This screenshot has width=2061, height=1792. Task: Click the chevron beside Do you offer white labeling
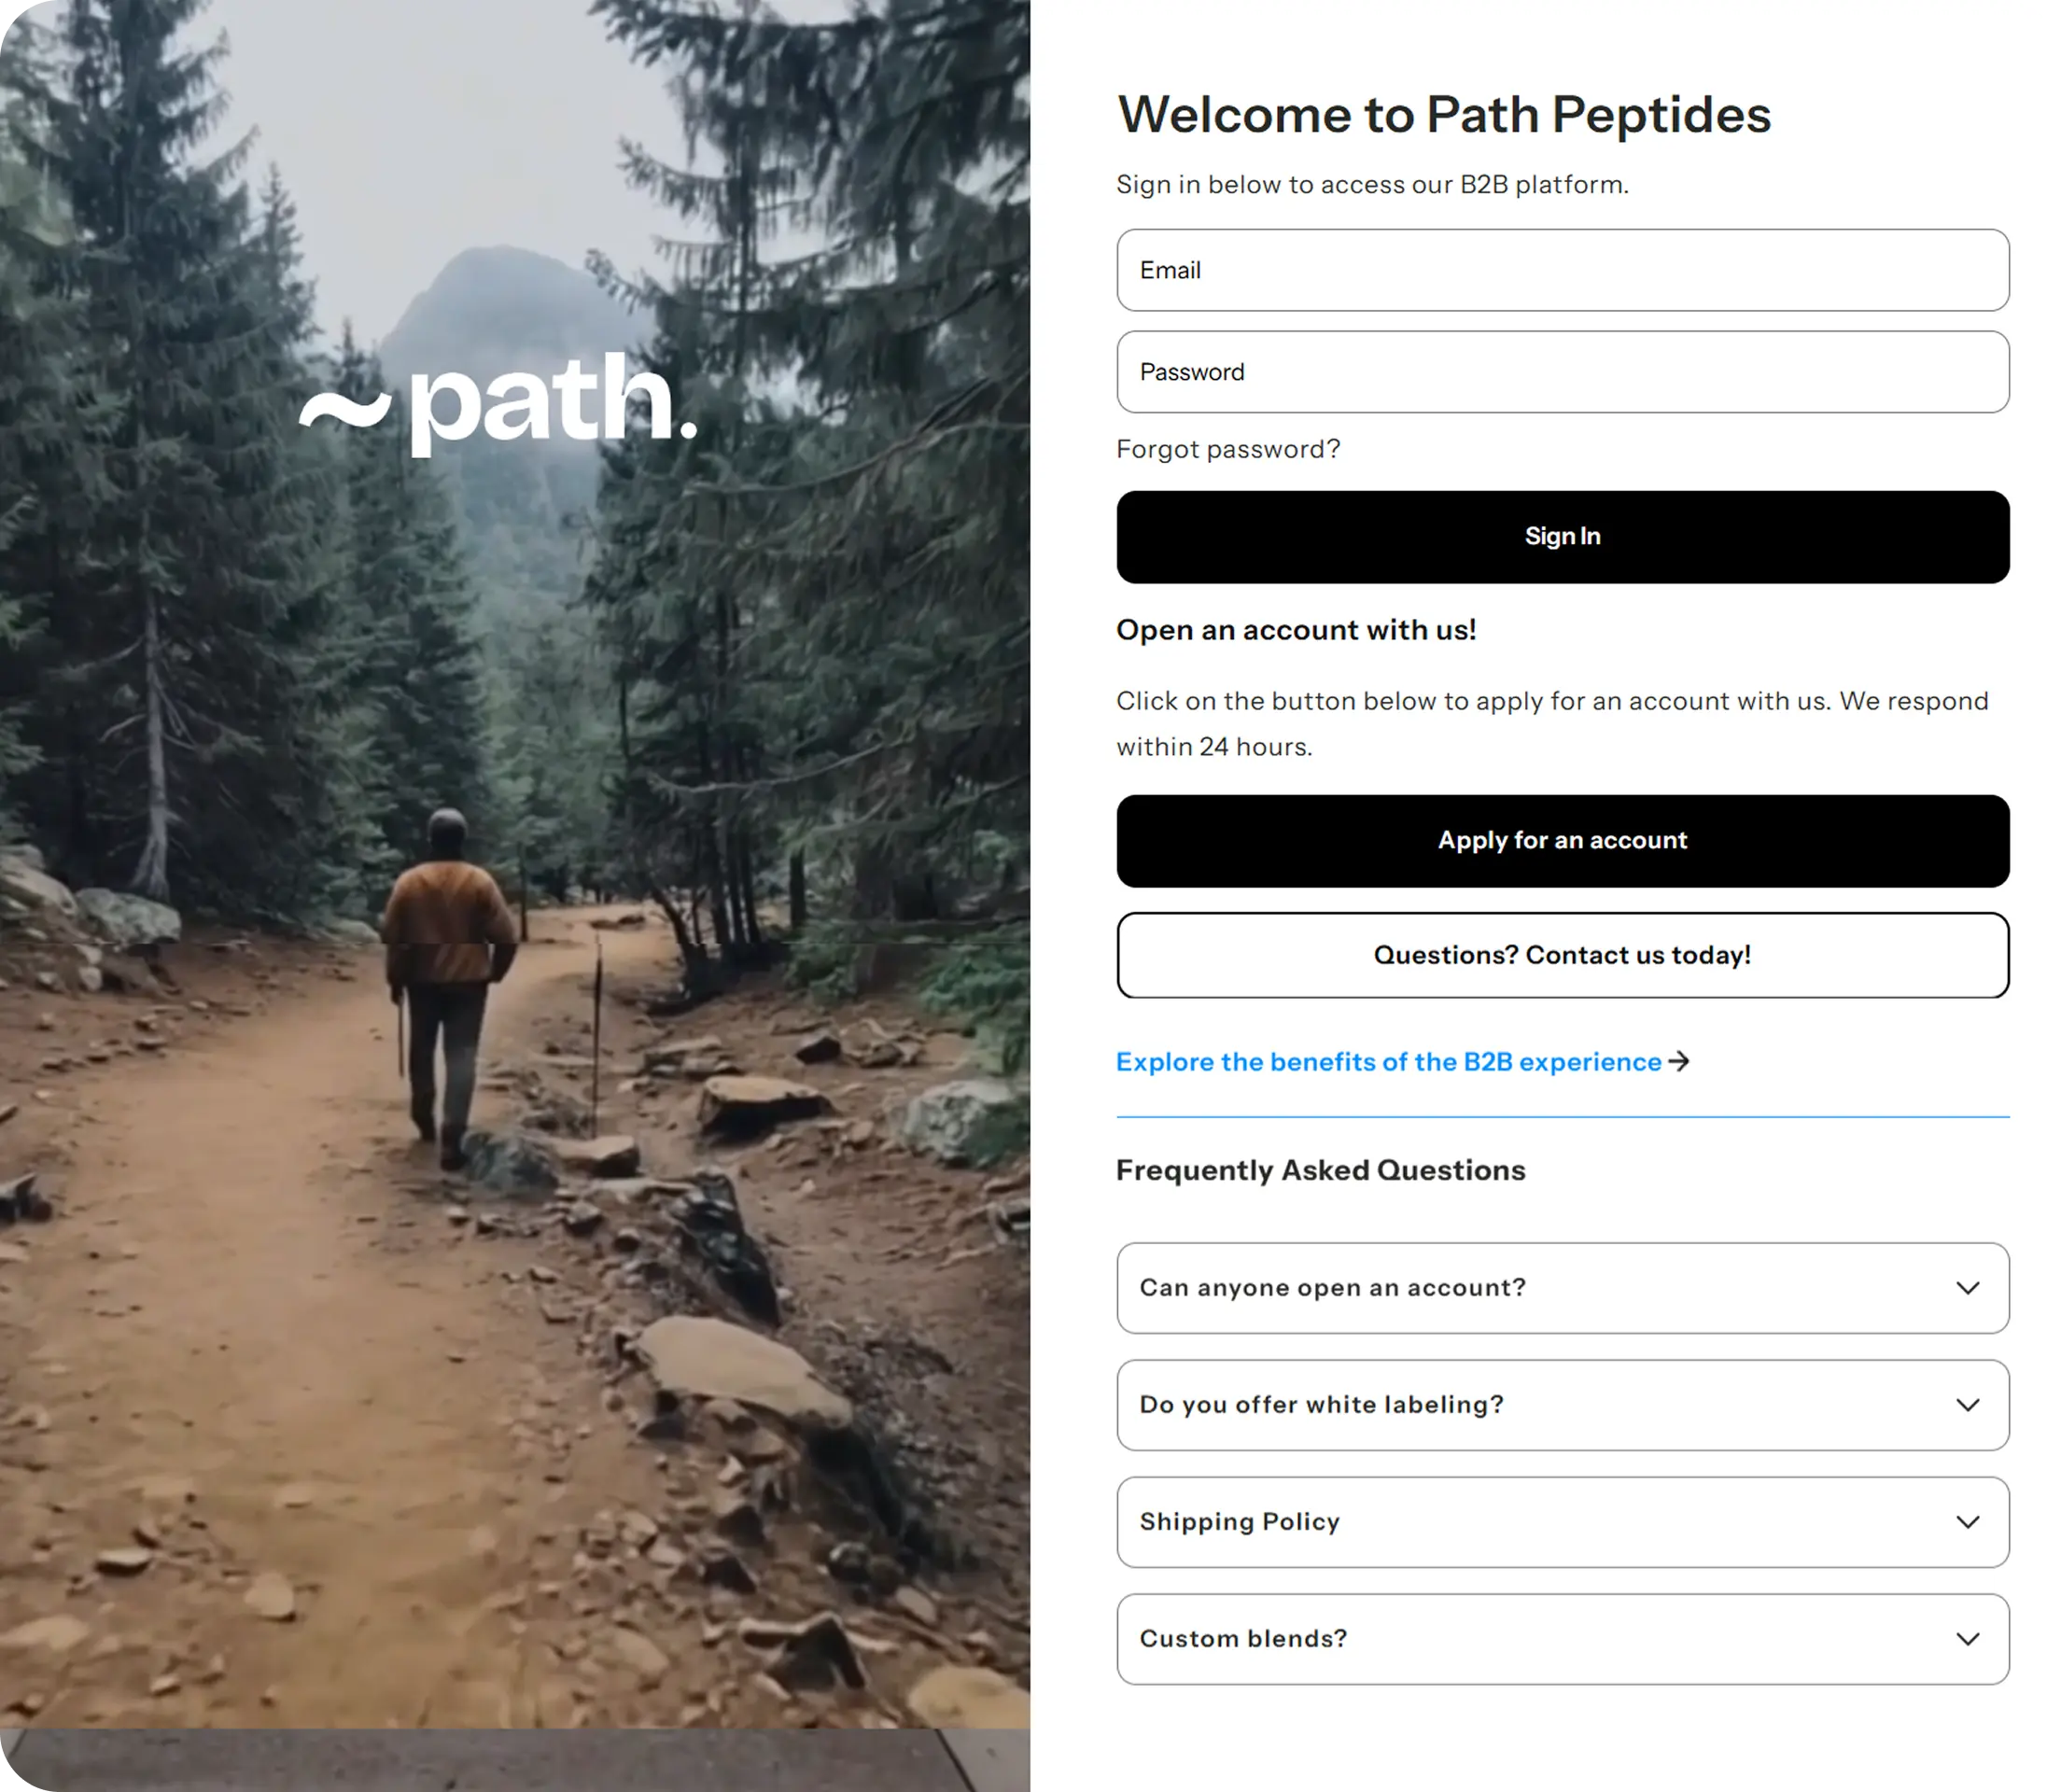tap(1967, 1405)
